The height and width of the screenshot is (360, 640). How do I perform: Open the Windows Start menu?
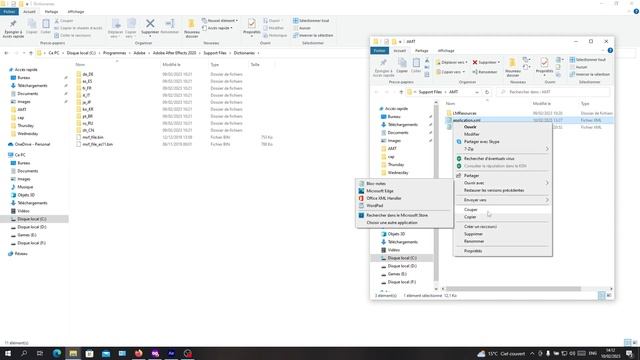coord(8,353)
